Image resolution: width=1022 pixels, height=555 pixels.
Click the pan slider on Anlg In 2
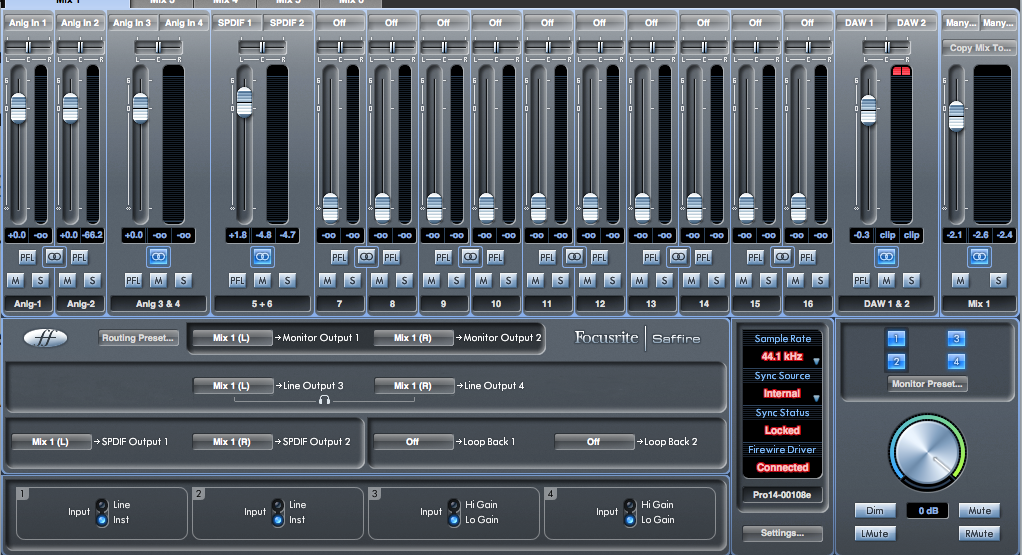[x=80, y=46]
